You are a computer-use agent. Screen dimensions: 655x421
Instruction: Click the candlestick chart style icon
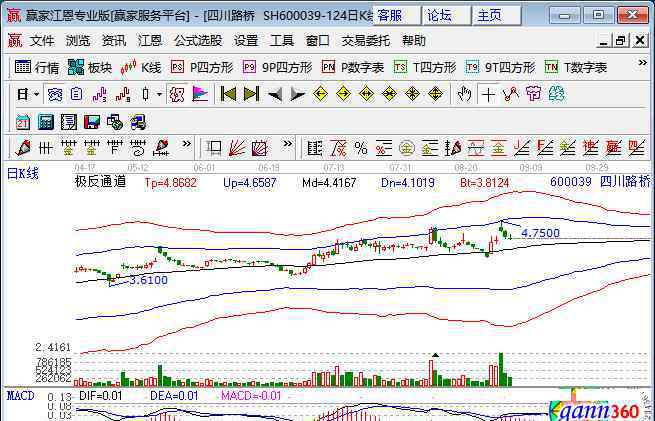point(145,94)
